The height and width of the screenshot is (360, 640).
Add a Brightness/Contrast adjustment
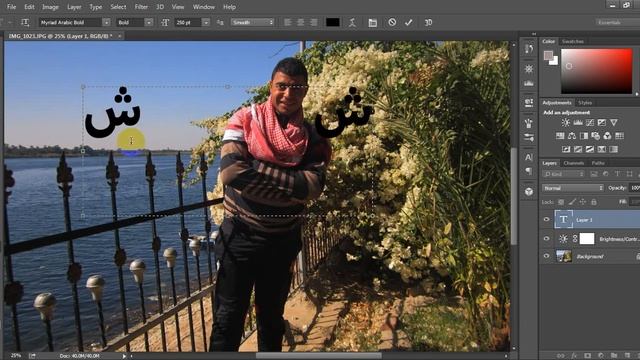(565, 122)
